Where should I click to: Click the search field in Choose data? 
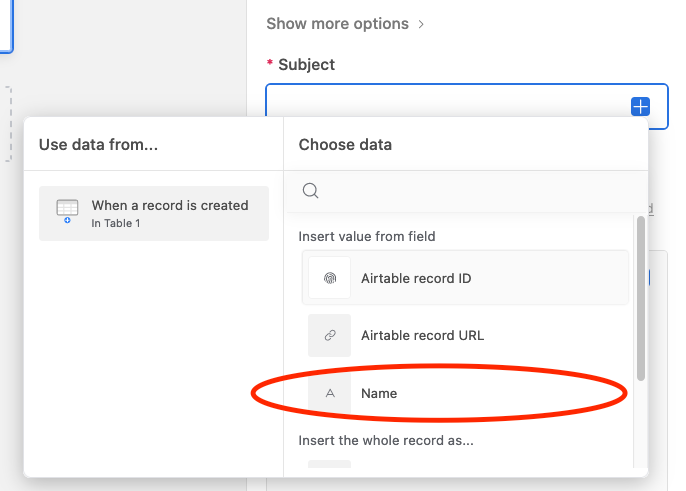coord(466,191)
